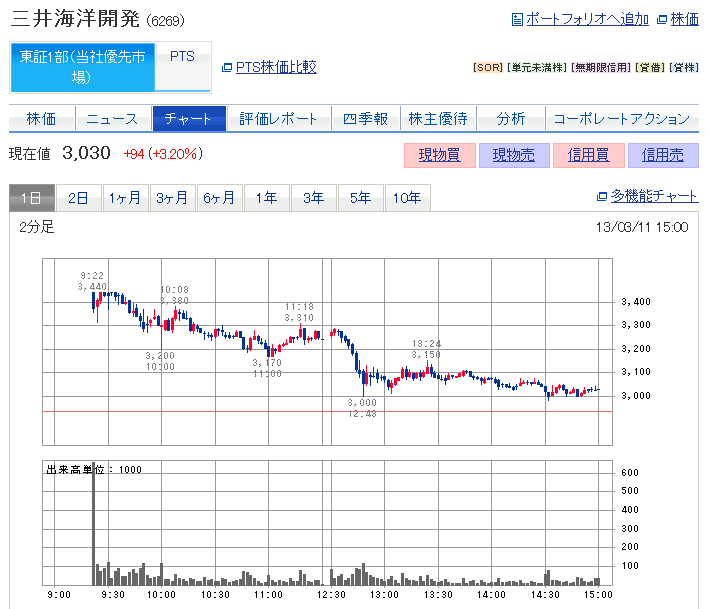
Task: Select the 東証1部 market tab
Action: pos(82,67)
